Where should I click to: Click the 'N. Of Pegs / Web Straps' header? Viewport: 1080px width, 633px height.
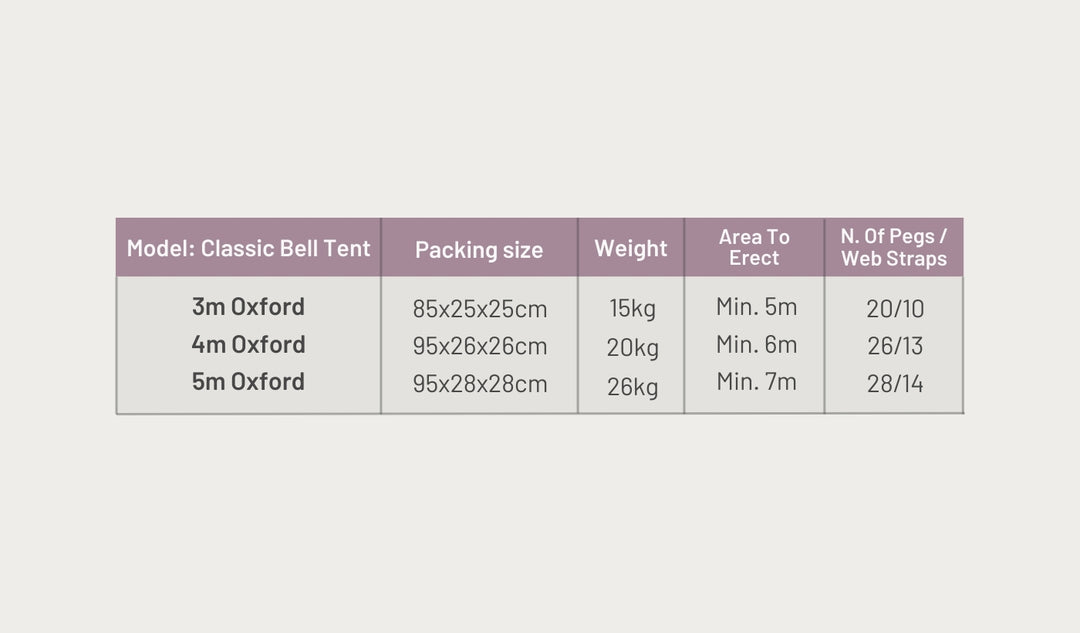(x=894, y=247)
